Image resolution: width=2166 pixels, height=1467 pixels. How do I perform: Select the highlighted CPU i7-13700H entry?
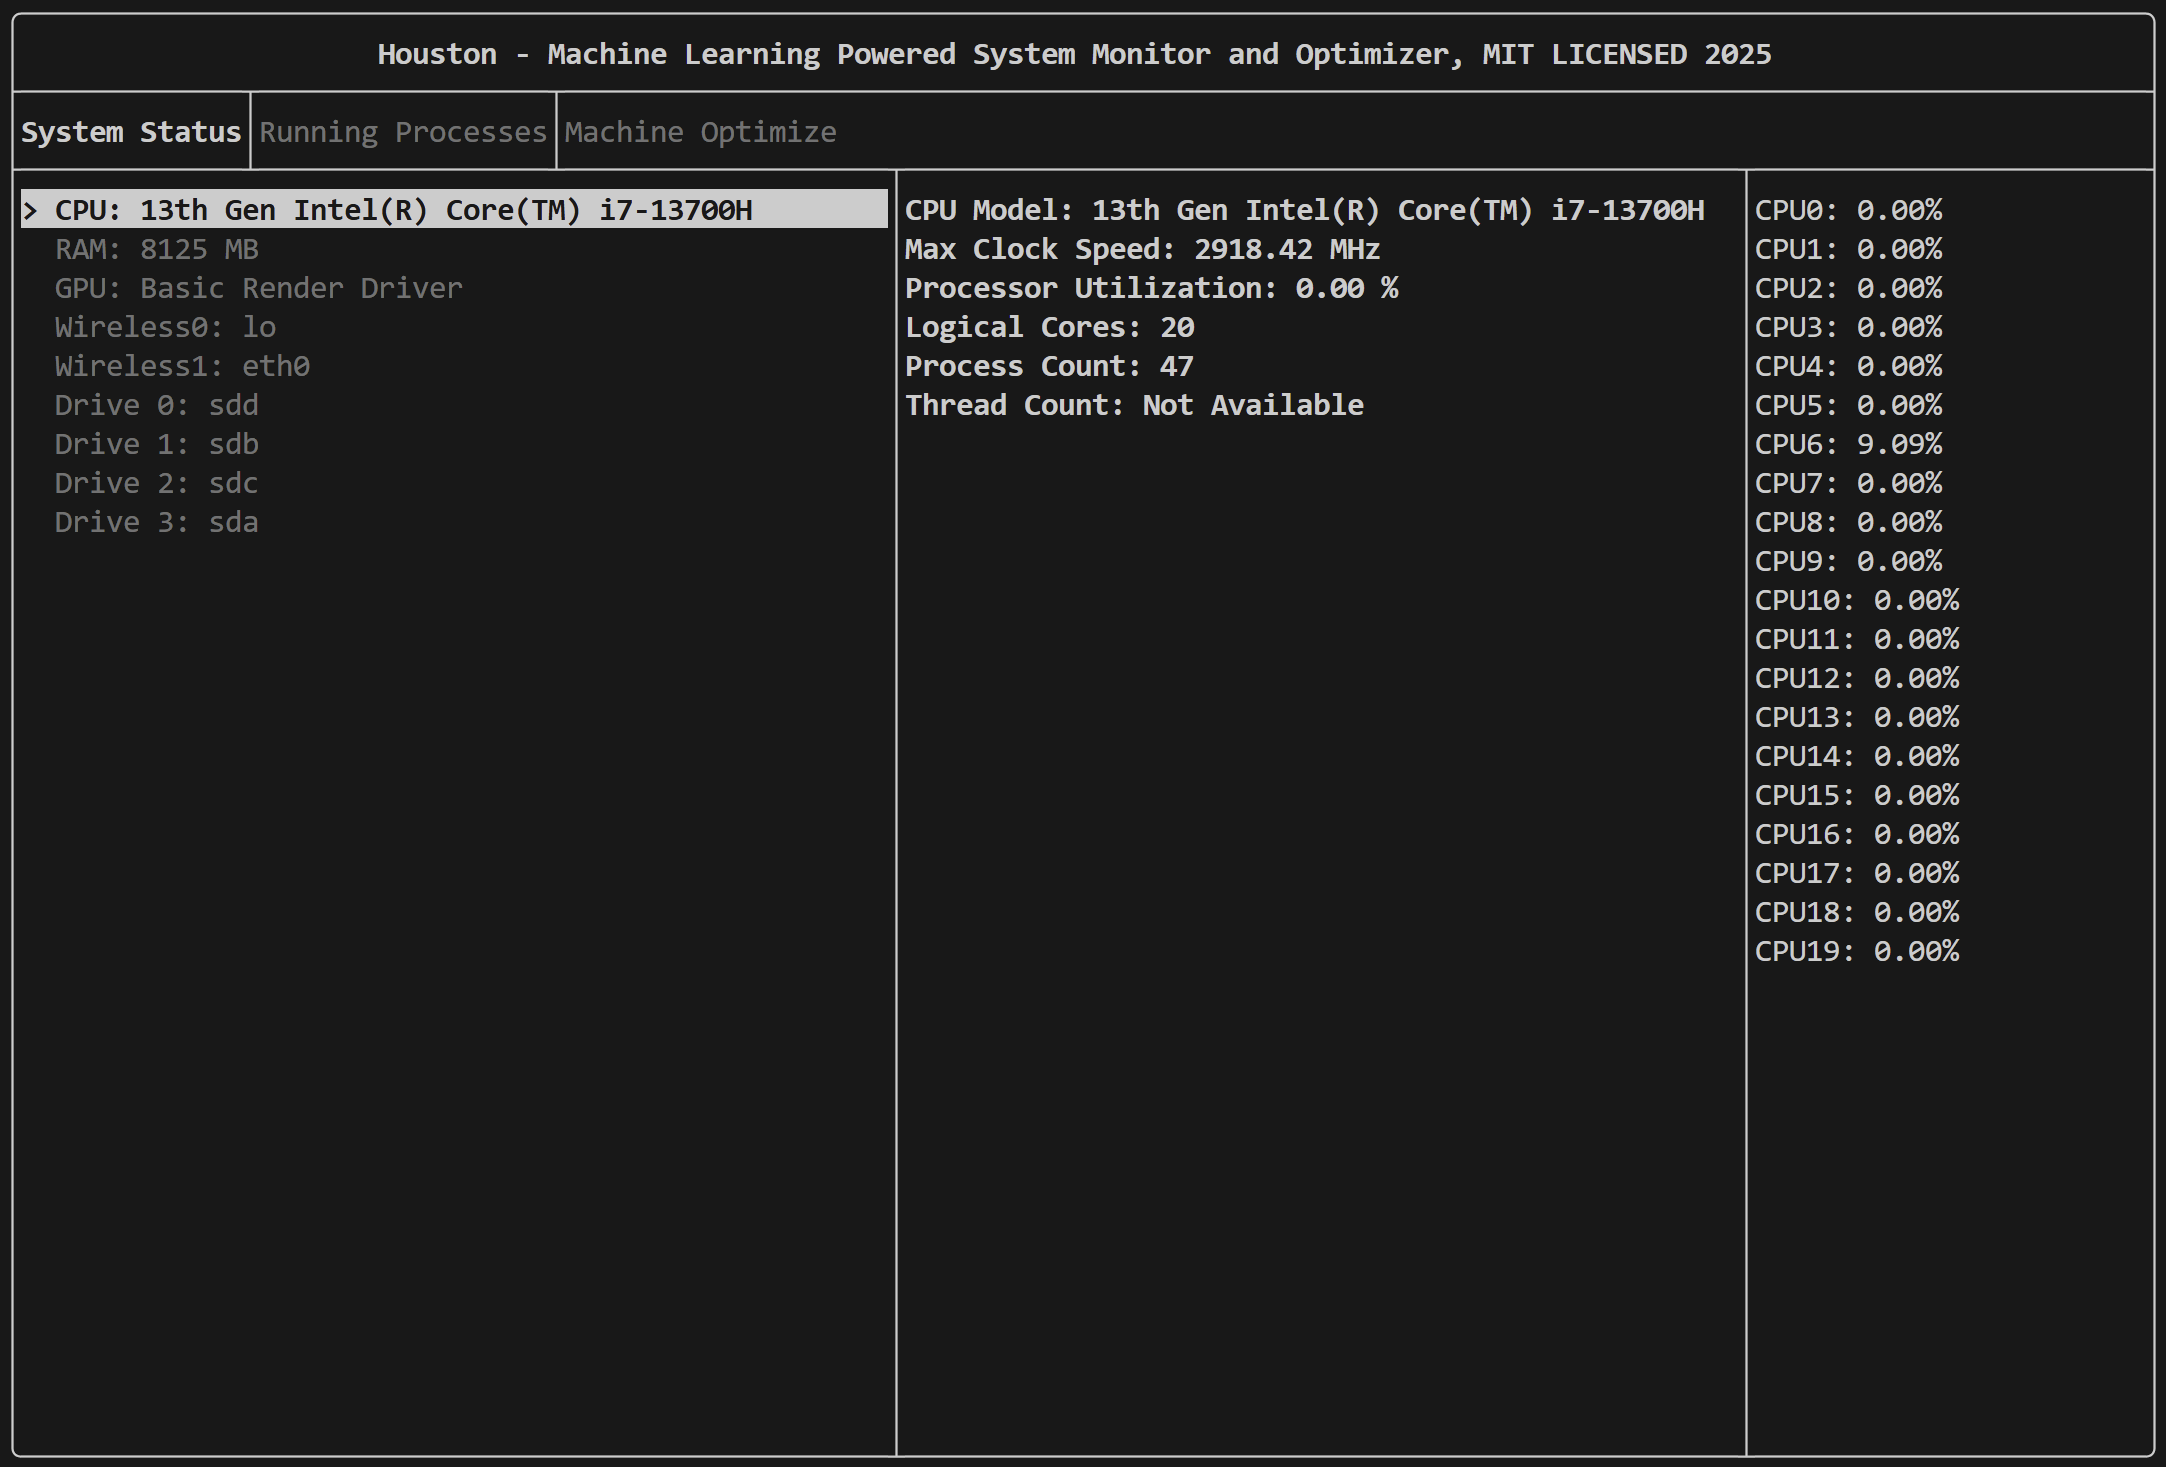tap(403, 210)
